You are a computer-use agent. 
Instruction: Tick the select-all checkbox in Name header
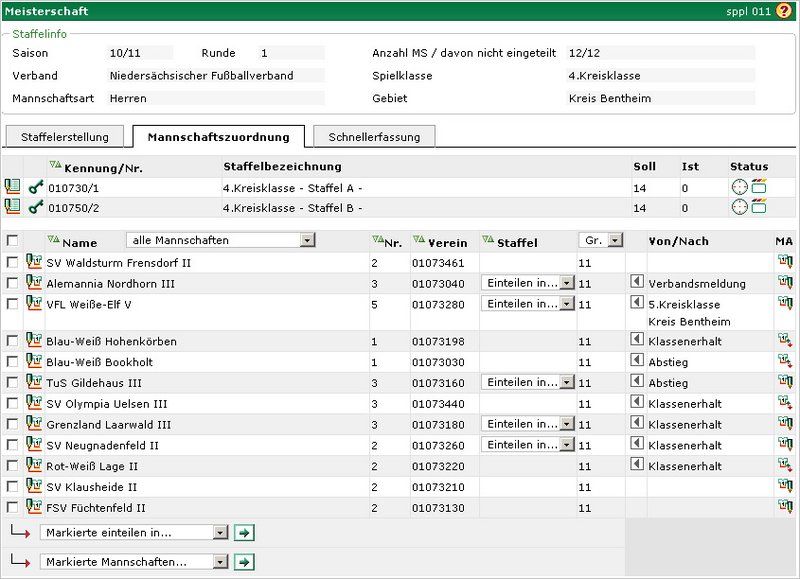[12, 241]
